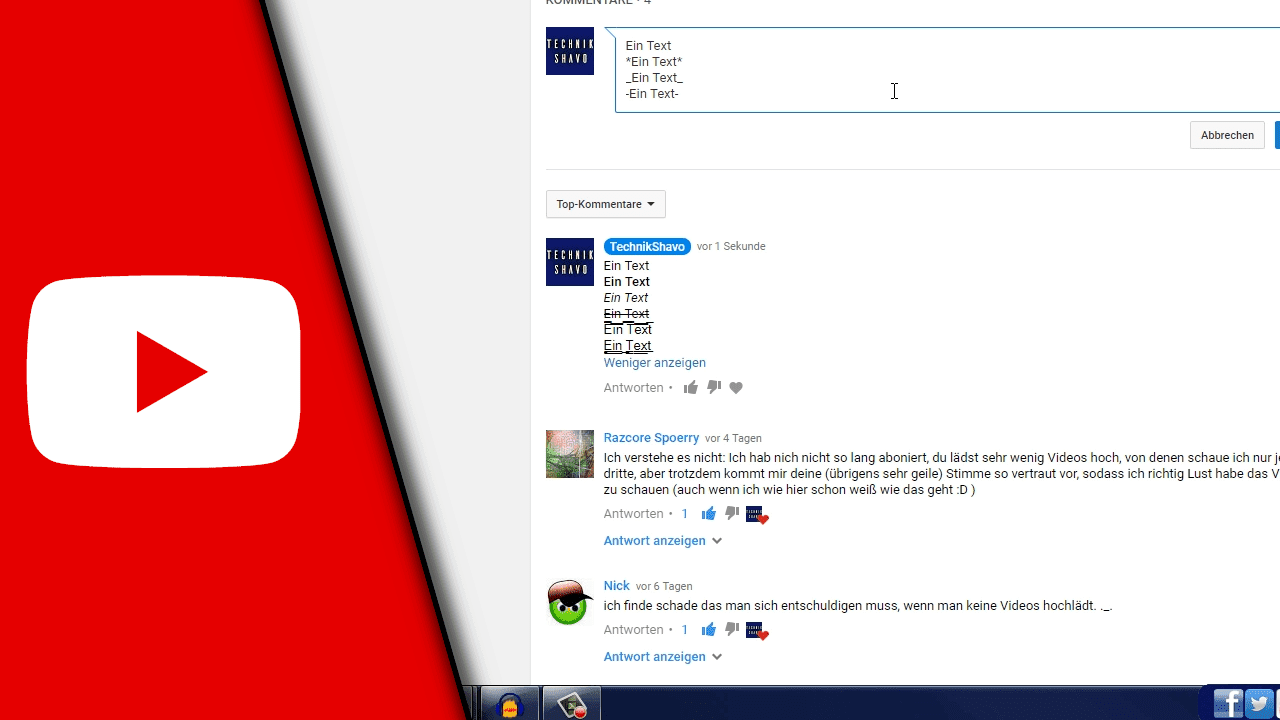Click the italic 'Ein Text' line

point(626,298)
